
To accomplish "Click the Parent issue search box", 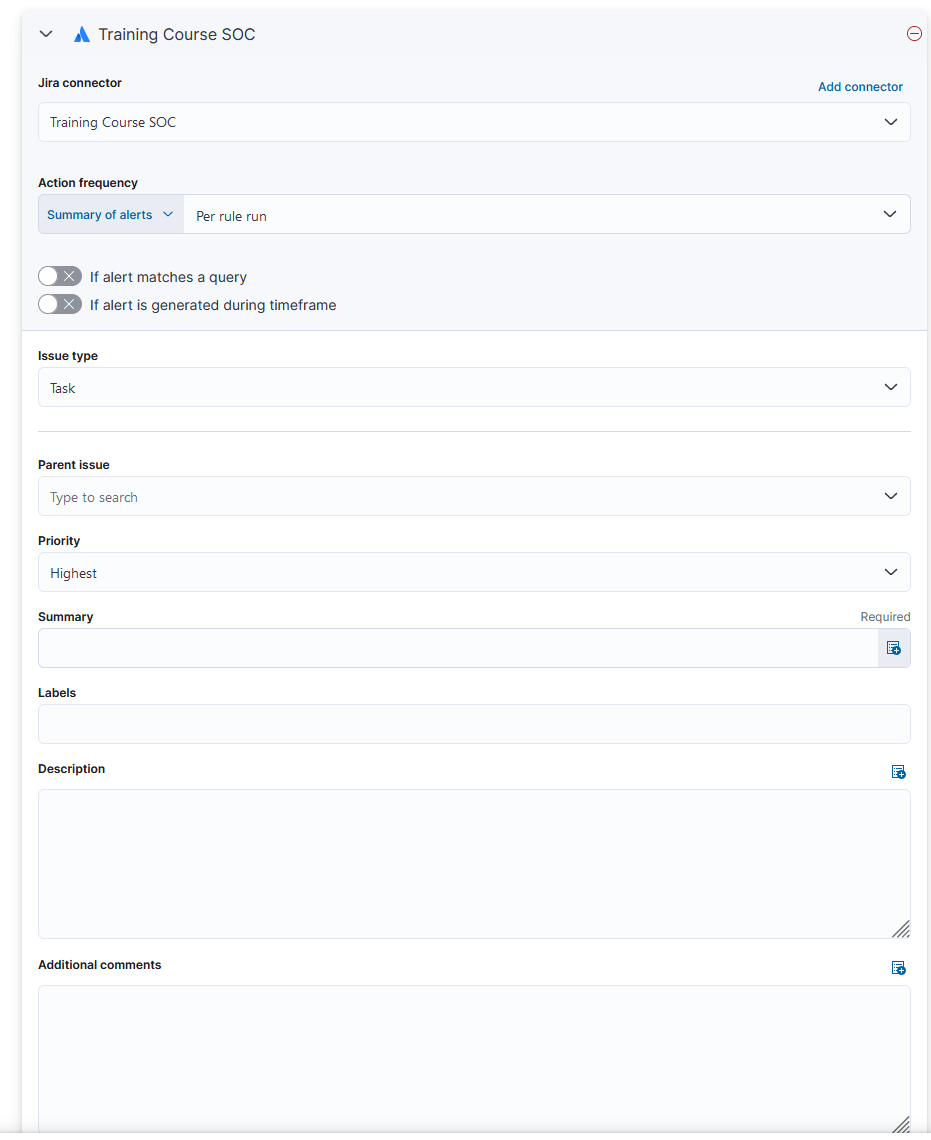I will [460, 497].
